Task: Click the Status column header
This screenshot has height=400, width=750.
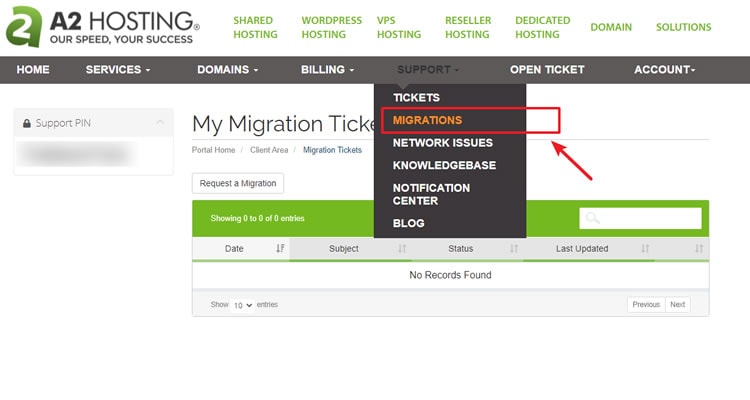Action: (467, 249)
